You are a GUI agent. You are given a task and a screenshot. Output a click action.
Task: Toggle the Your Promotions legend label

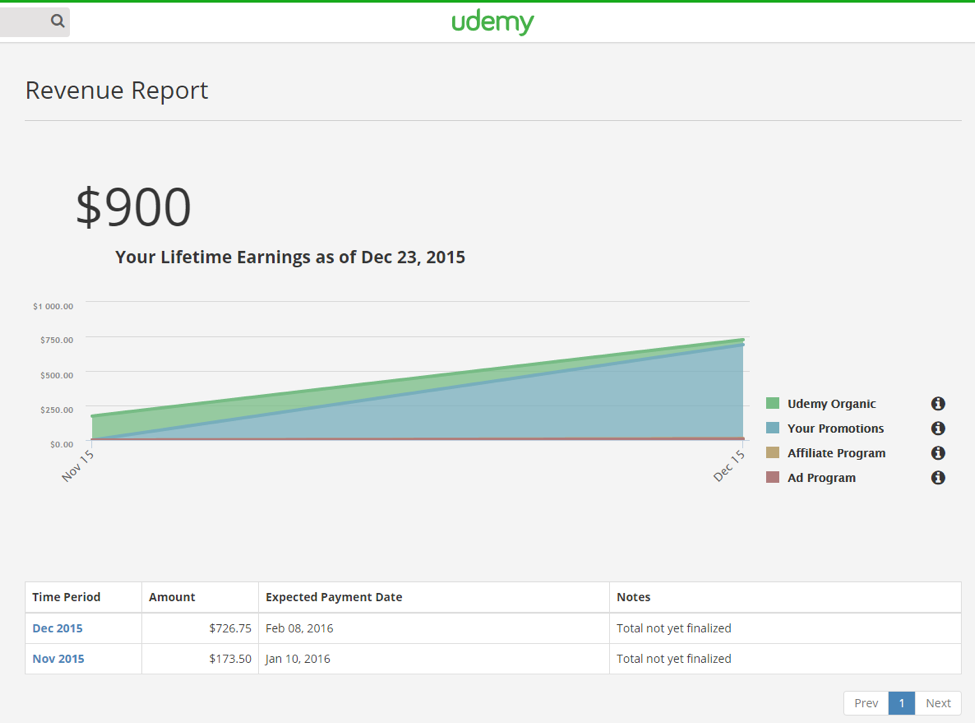(x=835, y=428)
